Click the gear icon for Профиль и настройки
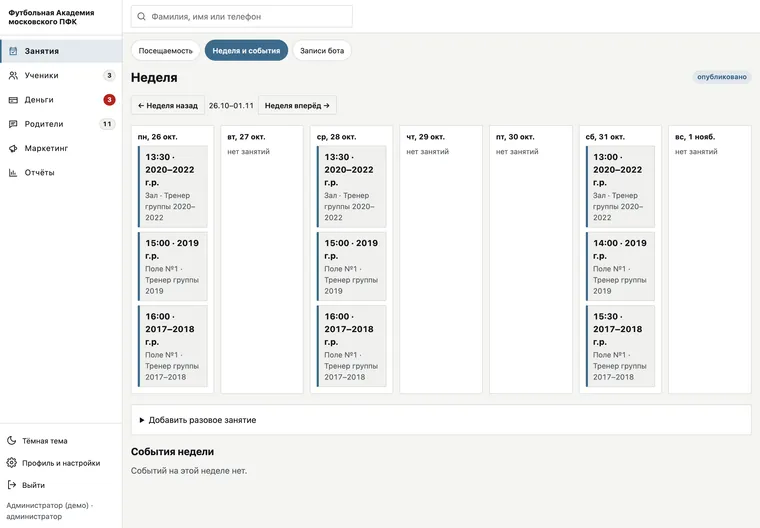 coord(12,463)
